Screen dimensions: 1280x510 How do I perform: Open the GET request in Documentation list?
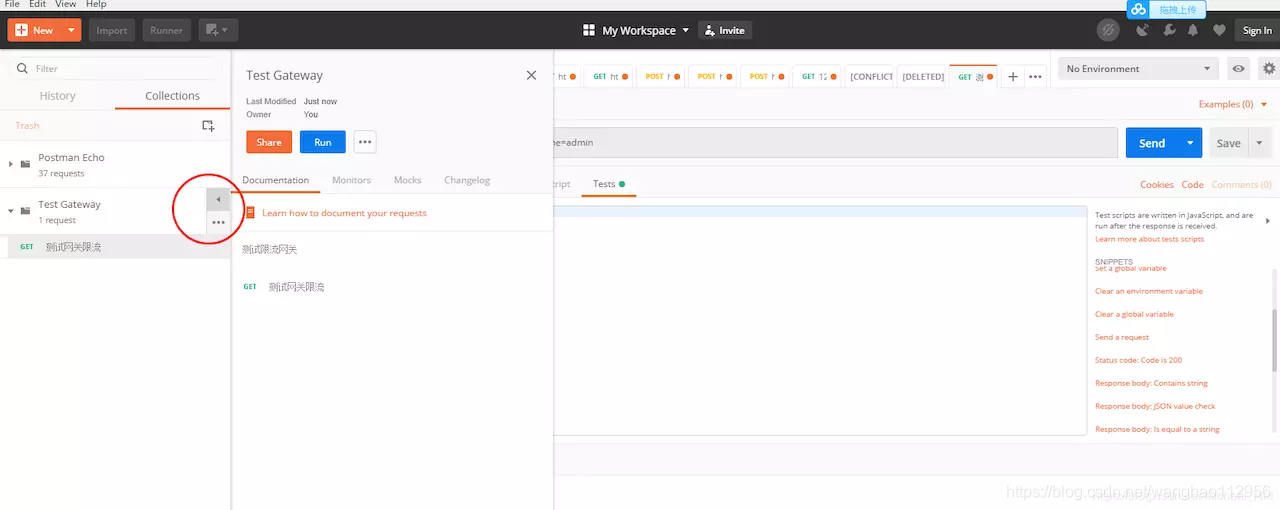tap(285, 287)
